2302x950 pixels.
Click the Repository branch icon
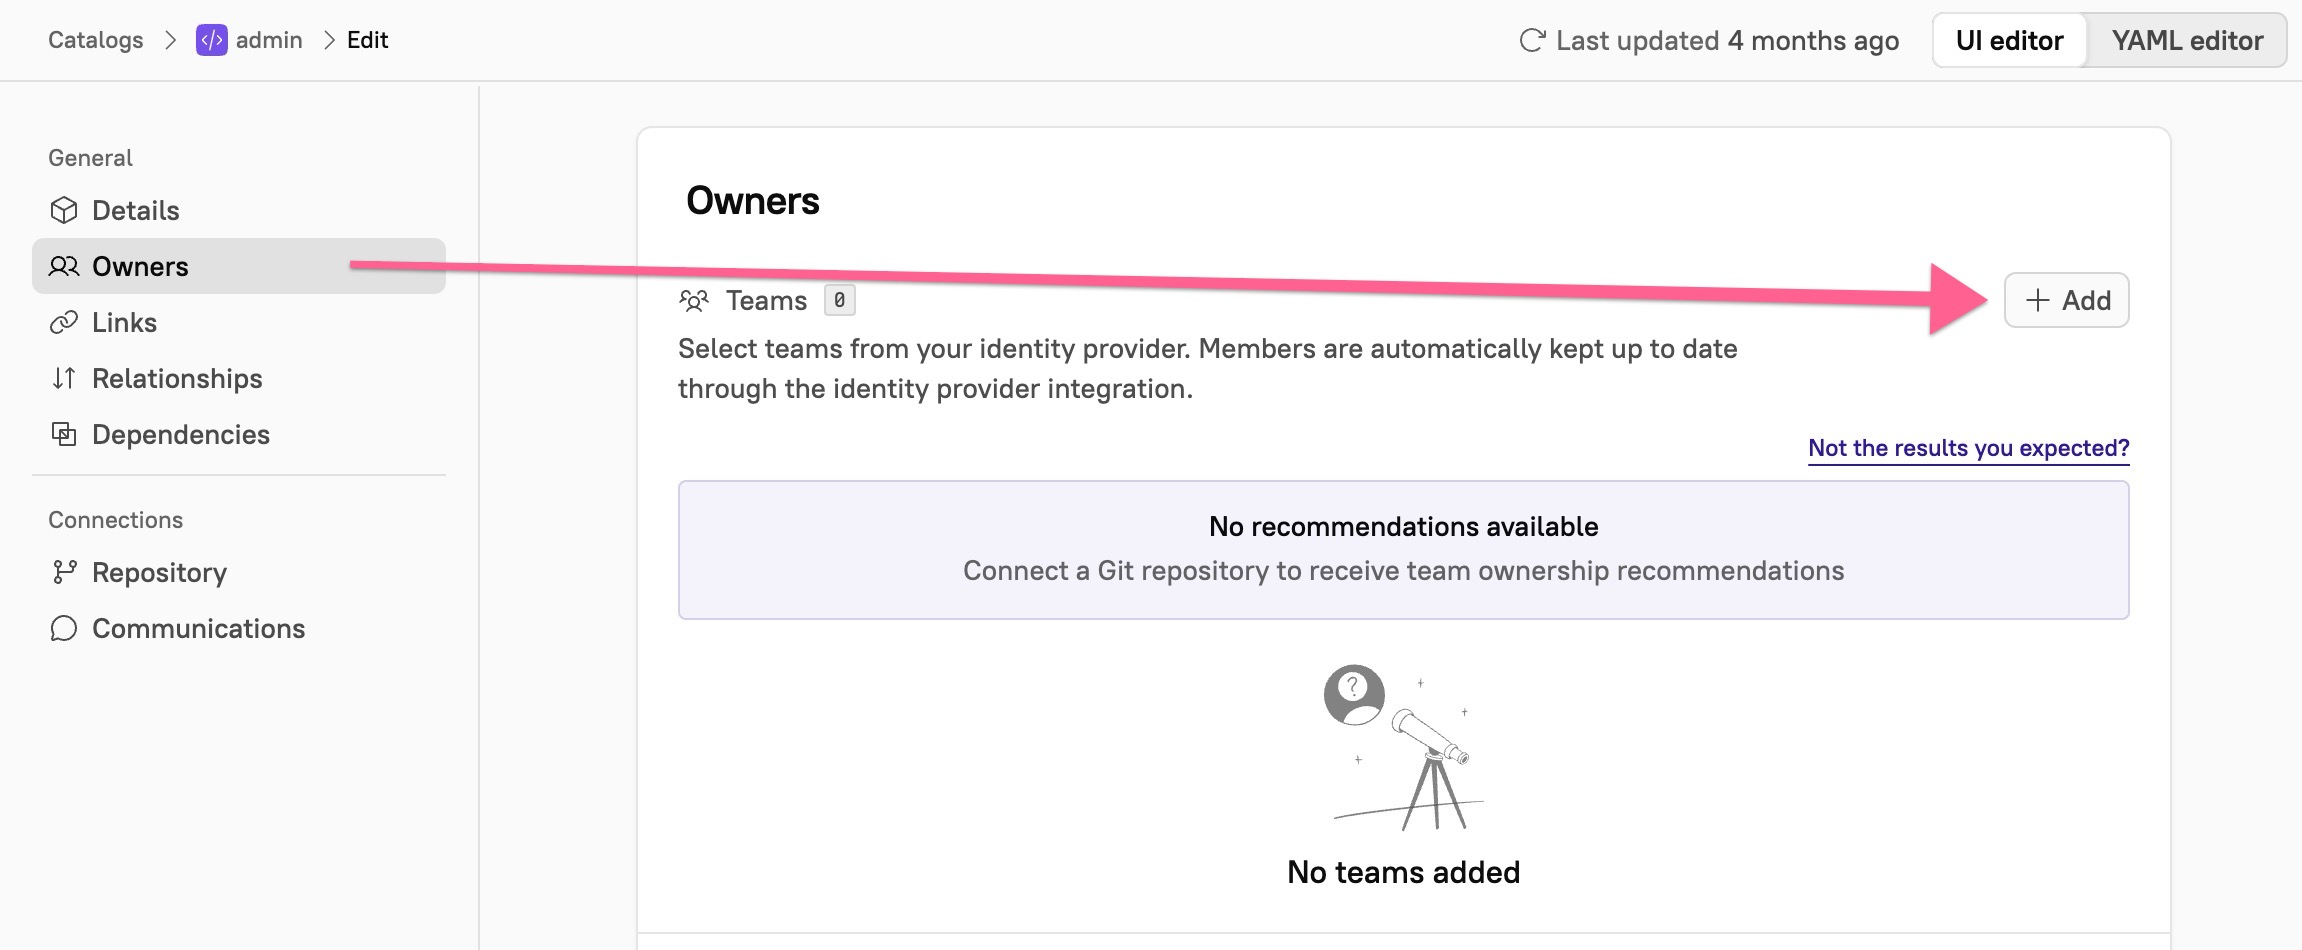[x=63, y=572]
